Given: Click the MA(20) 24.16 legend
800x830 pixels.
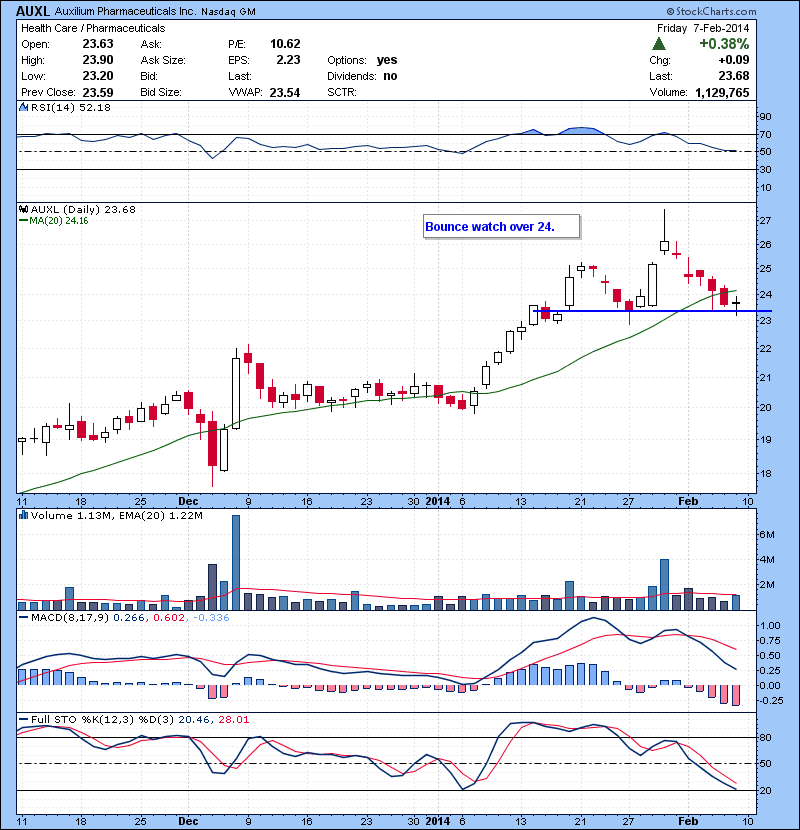Looking at the screenshot, I should 53,221.
